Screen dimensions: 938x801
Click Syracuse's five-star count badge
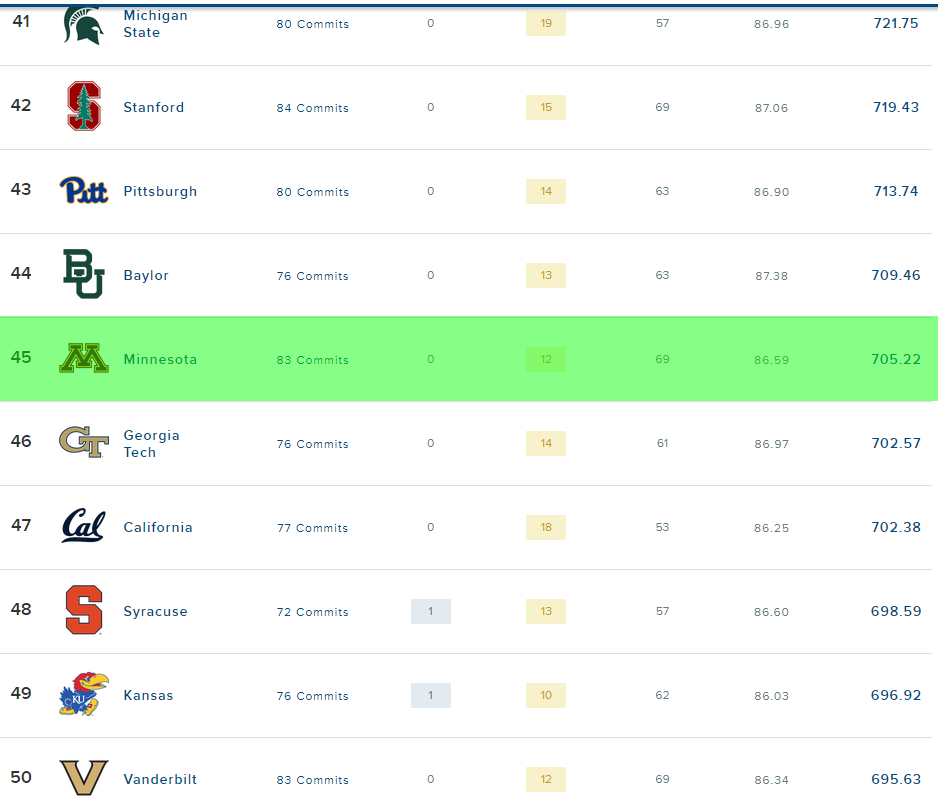431,612
